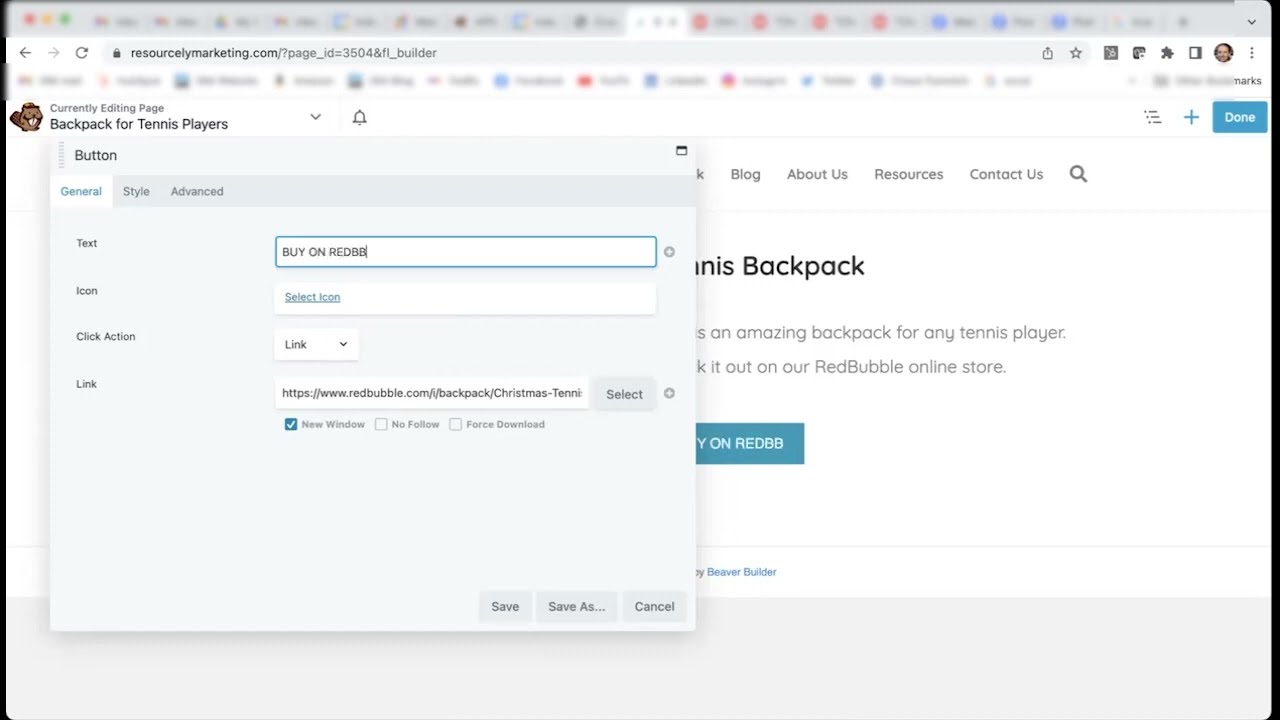The height and width of the screenshot is (720, 1280).
Task: Switch to the General tab
Action: (x=81, y=191)
